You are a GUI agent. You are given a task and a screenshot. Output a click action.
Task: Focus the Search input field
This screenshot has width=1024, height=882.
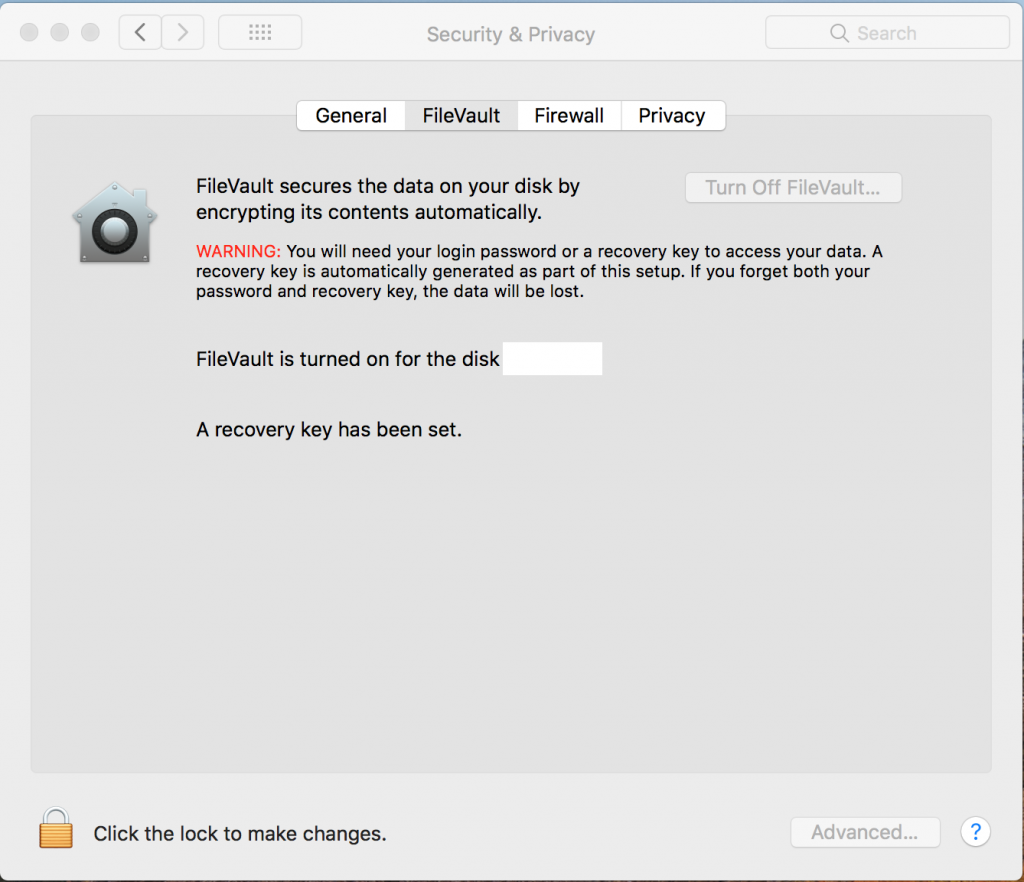[887, 32]
